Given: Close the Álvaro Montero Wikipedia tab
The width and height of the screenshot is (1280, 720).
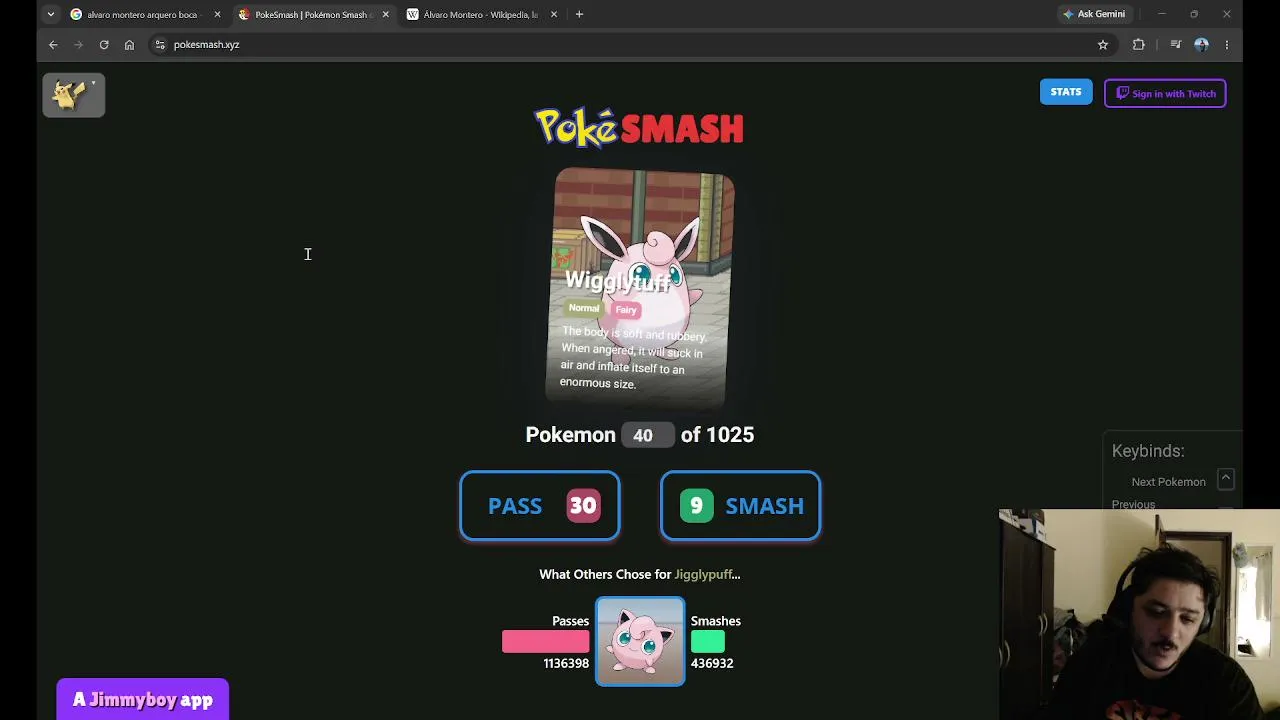Looking at the screenshot, I should [553, 14].
